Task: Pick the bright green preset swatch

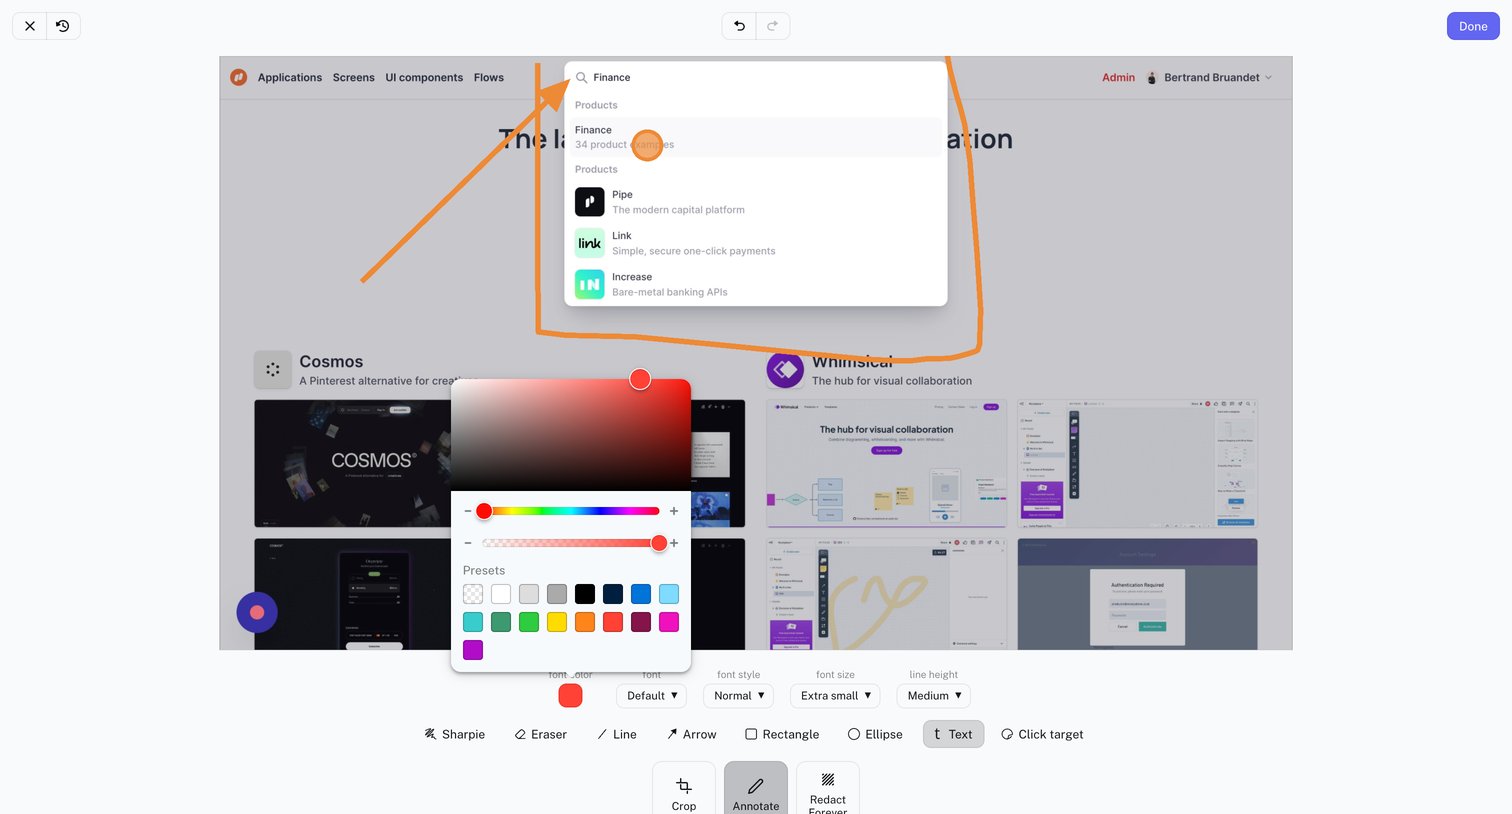Action: coord(529,622)
